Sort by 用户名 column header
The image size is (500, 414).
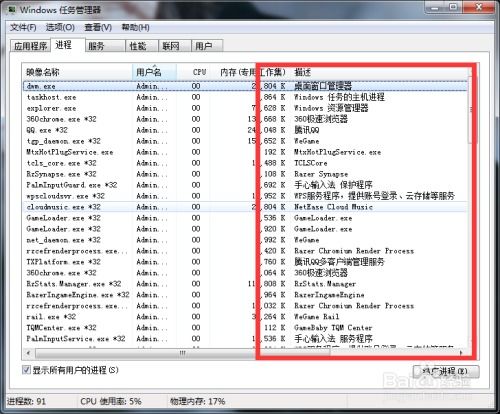[154, 72]
